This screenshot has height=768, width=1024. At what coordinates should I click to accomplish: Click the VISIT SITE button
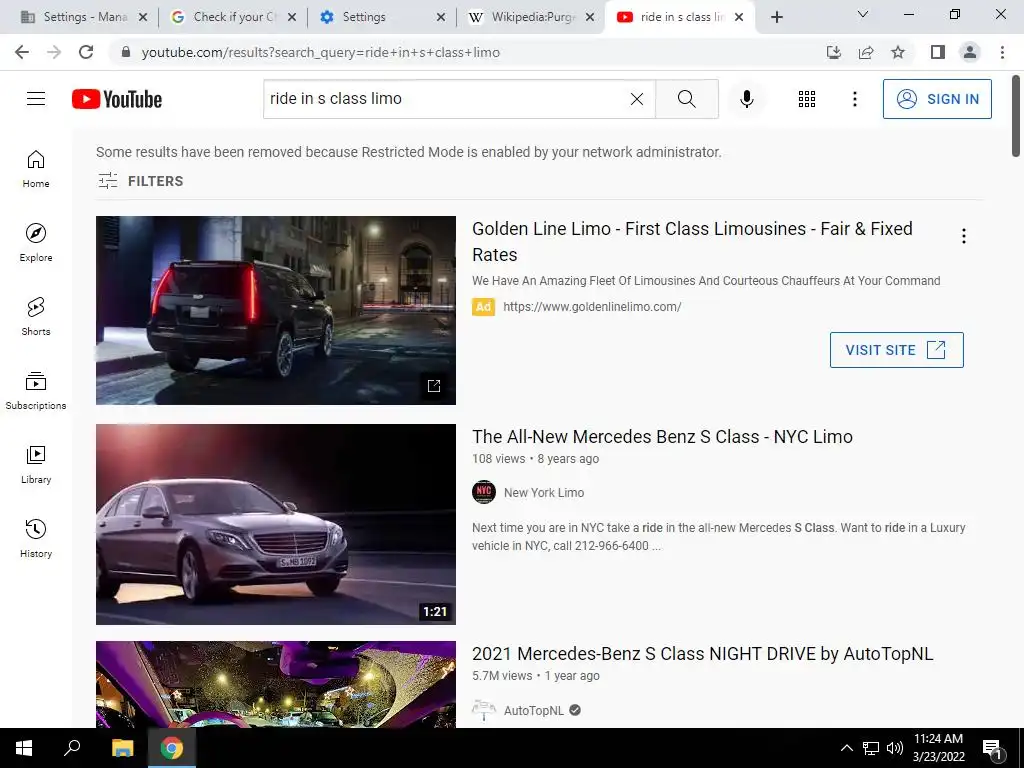pos(896,350)
